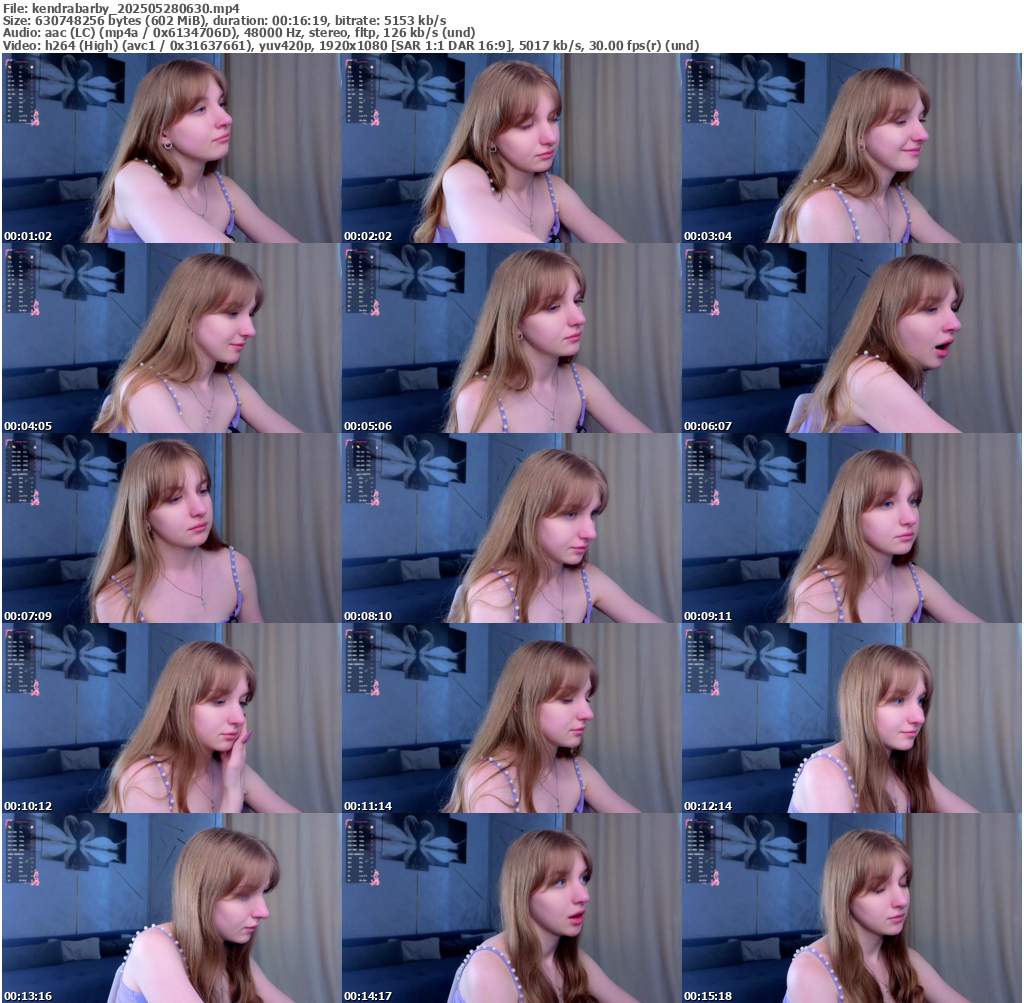
Task: Select the thumbnail stamped 00:05:06
Action: click(511, 338)
